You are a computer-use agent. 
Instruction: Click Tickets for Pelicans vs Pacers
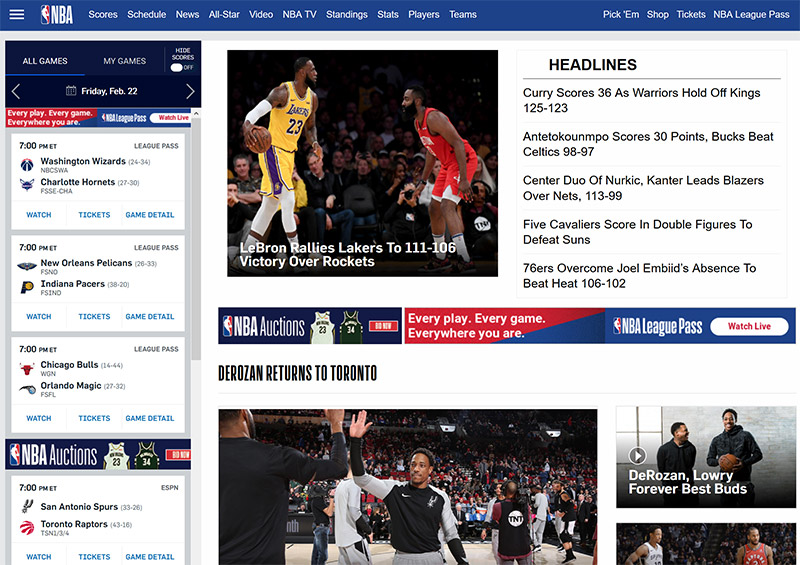coord(94,316)
